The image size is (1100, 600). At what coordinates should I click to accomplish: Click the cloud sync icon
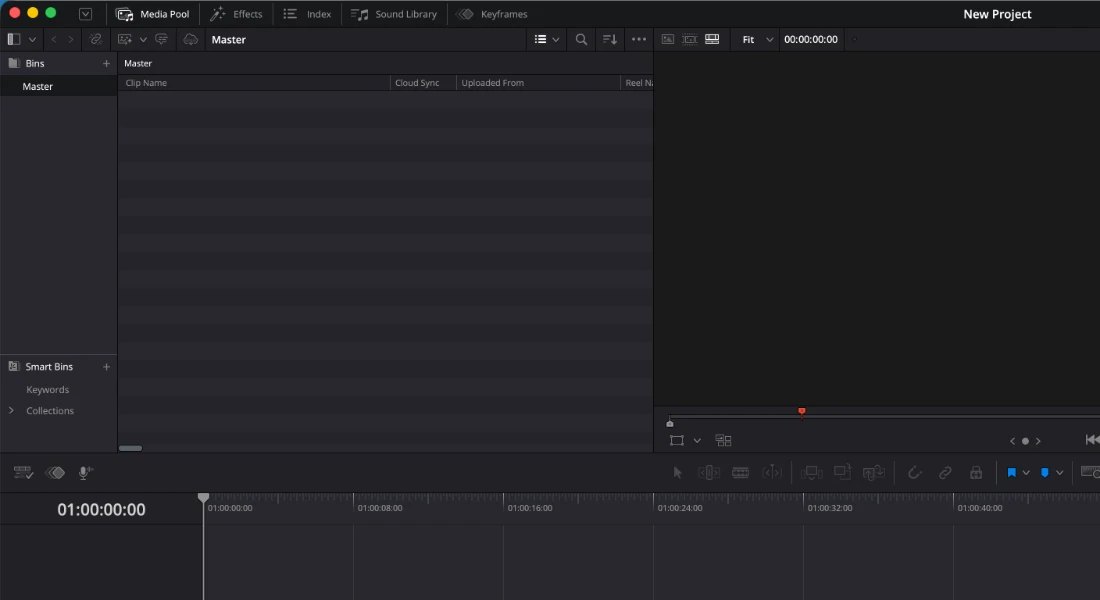191,39
